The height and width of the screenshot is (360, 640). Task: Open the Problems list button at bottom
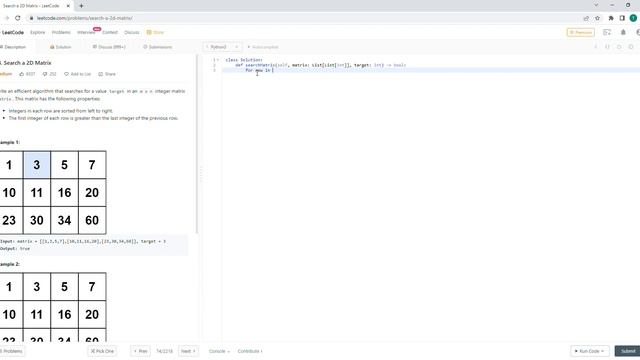pos(11,351)
